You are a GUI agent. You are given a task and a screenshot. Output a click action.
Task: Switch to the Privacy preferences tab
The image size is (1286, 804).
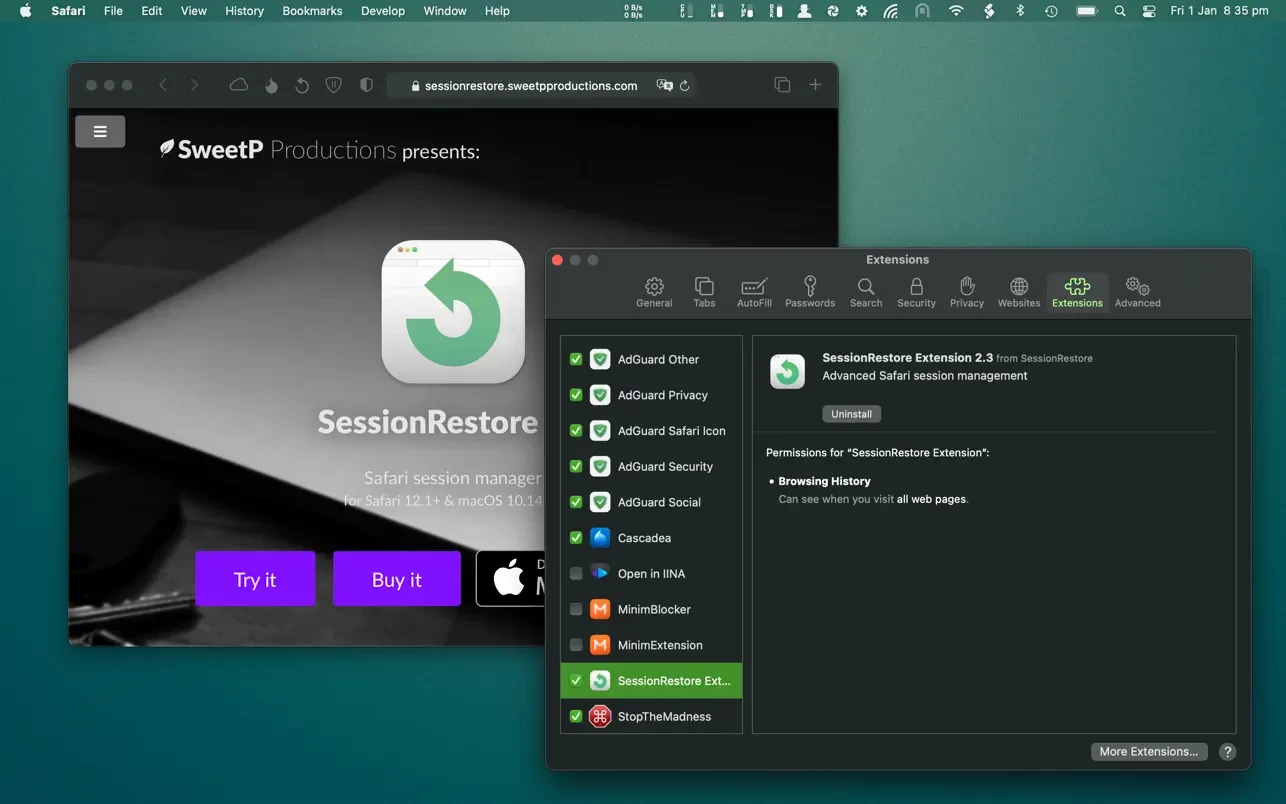(967, 292)
